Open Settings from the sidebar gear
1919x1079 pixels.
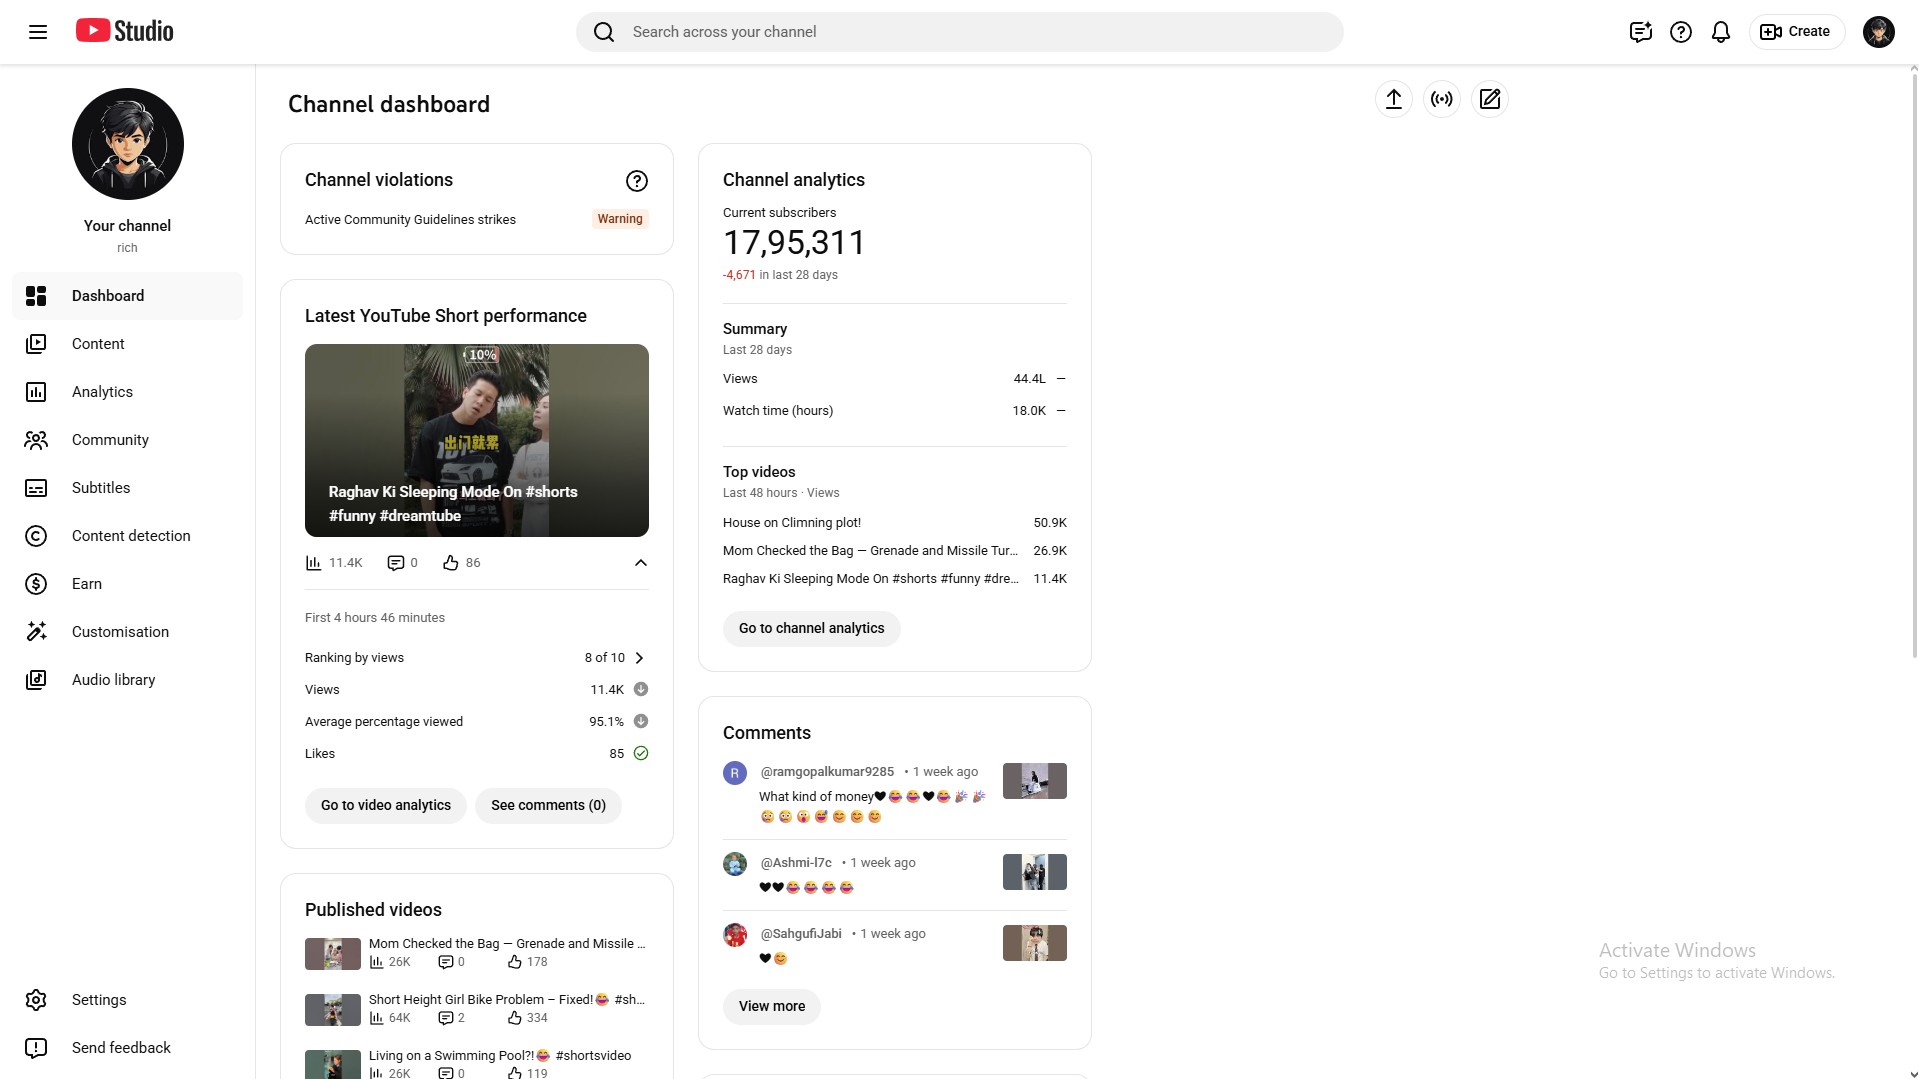(99, 999)
